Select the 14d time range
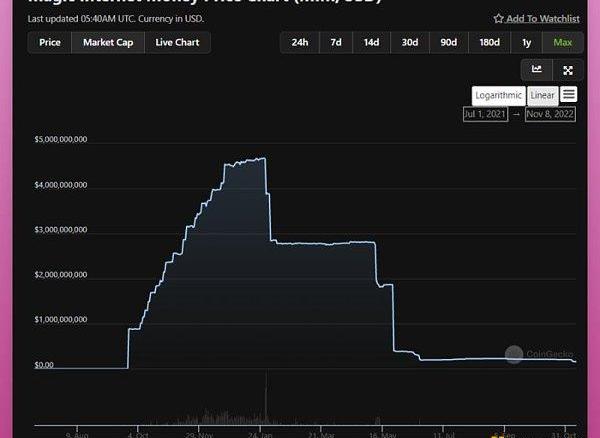600x438 pixels. pyautogui.click(x=372, y=42)
